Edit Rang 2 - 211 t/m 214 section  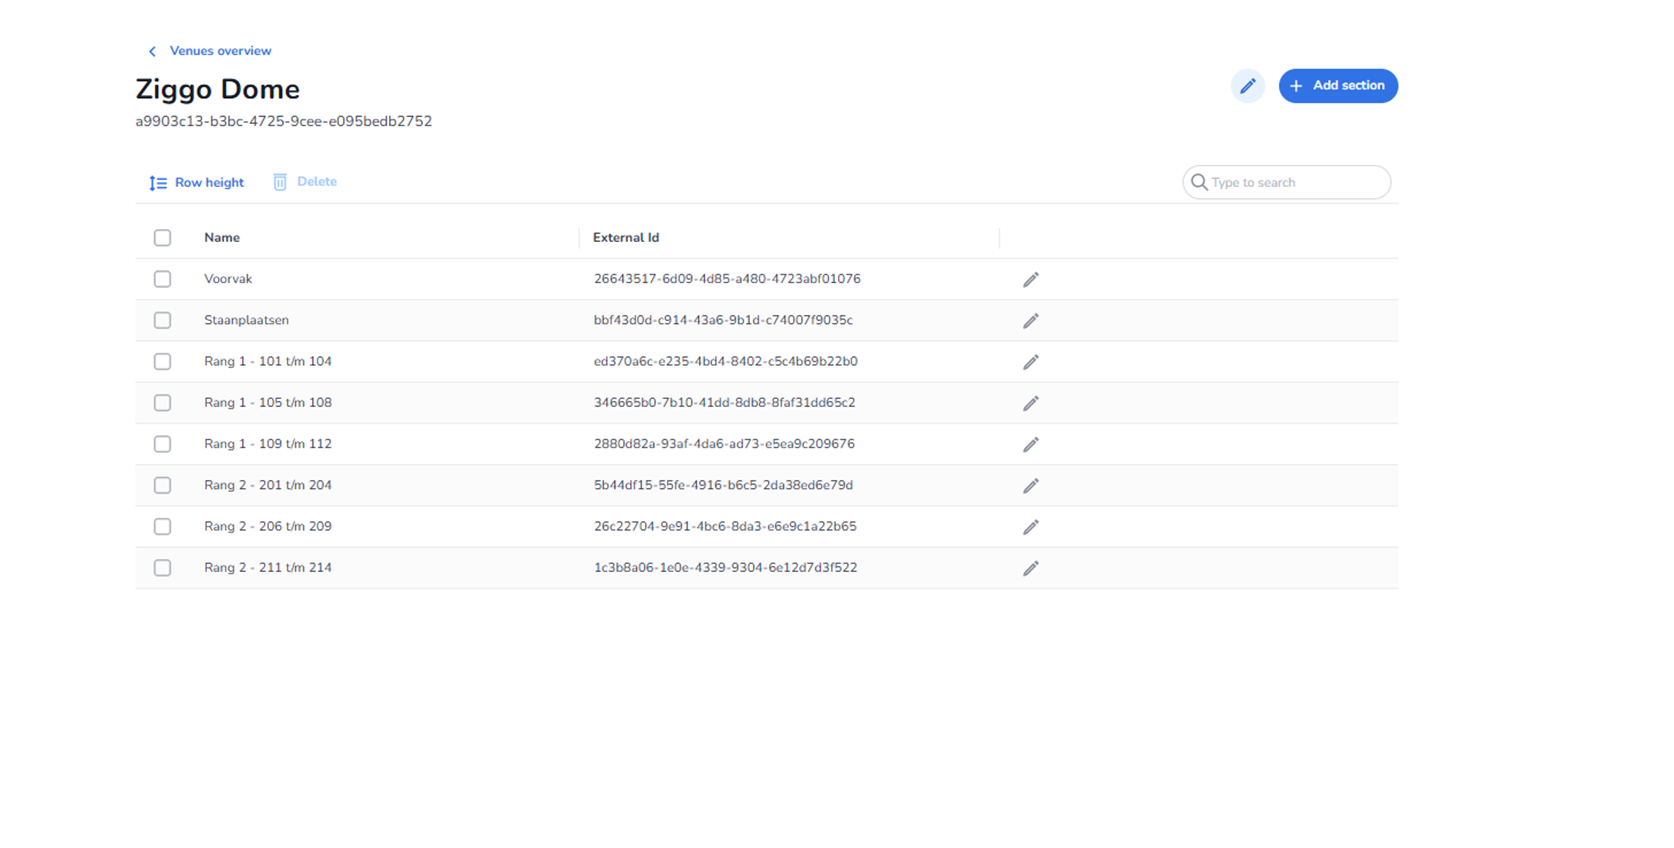pos(1030,568)
